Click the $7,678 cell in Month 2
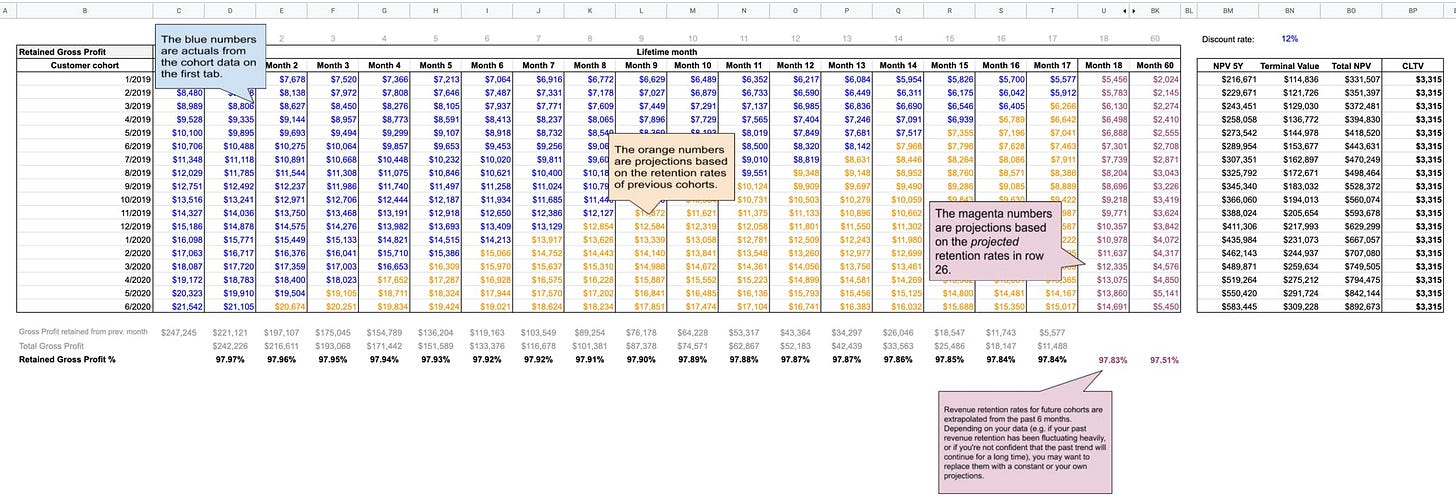Image resolution: width=1456 pixels, height=501 pixels. pyautogui.click(x=292, y=78)
